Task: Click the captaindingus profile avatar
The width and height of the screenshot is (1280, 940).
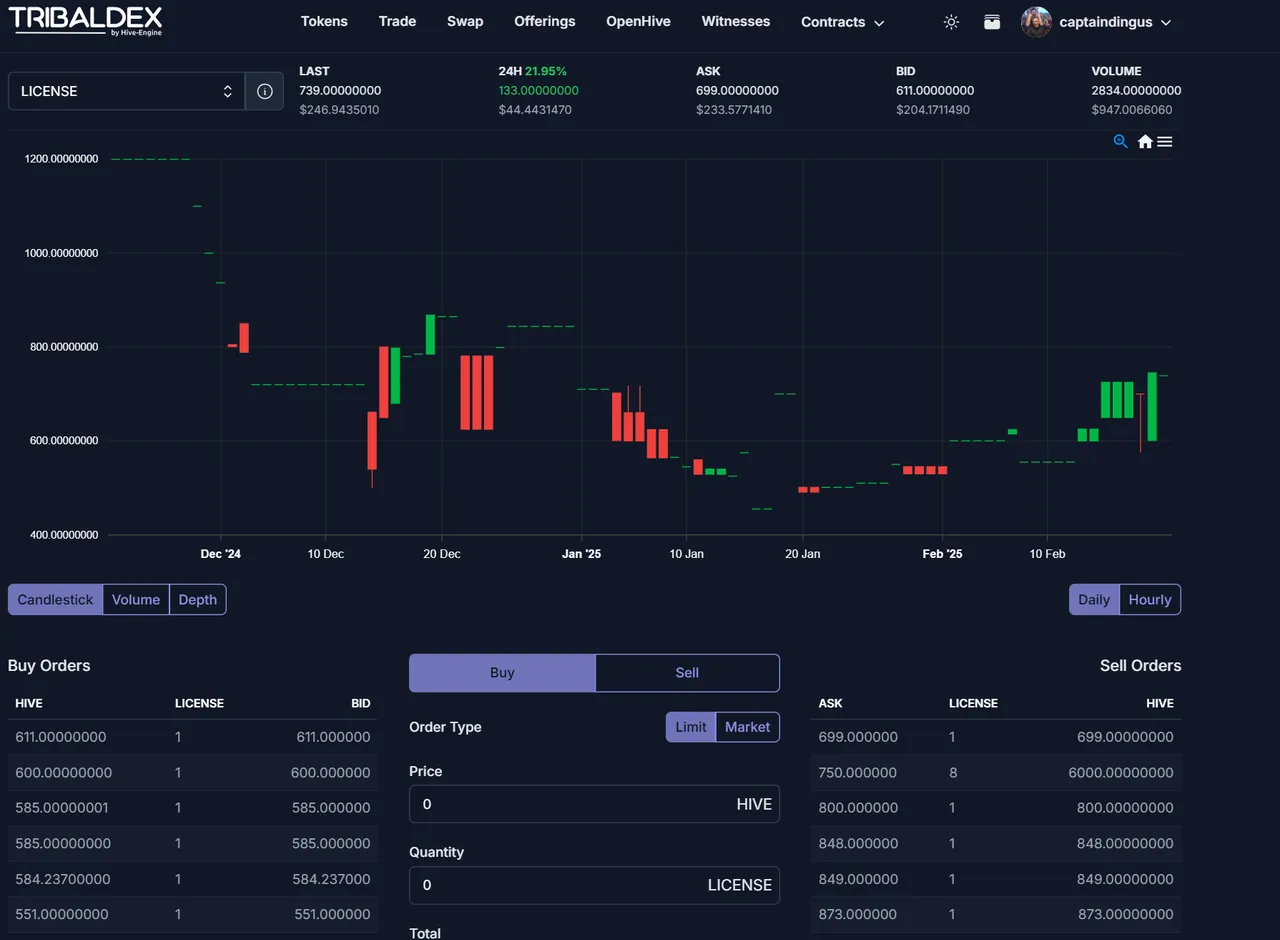Action: coord(1036,22)
